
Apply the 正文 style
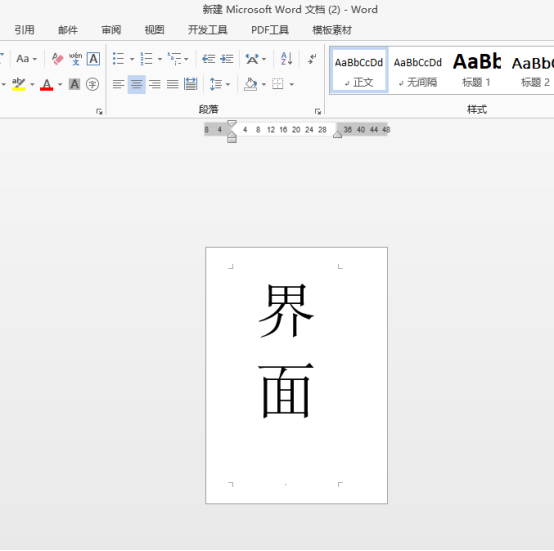tap(359, 71)
